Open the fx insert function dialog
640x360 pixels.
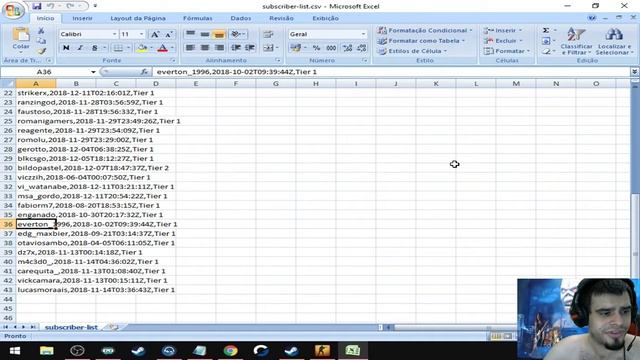pyautogui.click(x=144, y=72)
